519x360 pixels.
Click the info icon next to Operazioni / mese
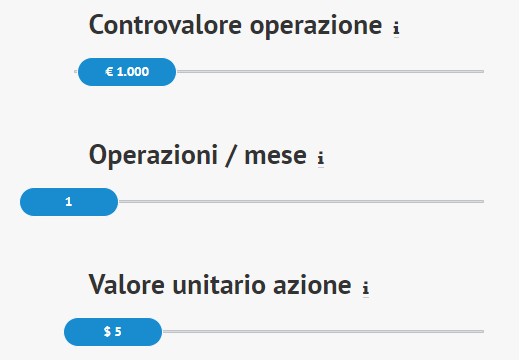(321, 158)
